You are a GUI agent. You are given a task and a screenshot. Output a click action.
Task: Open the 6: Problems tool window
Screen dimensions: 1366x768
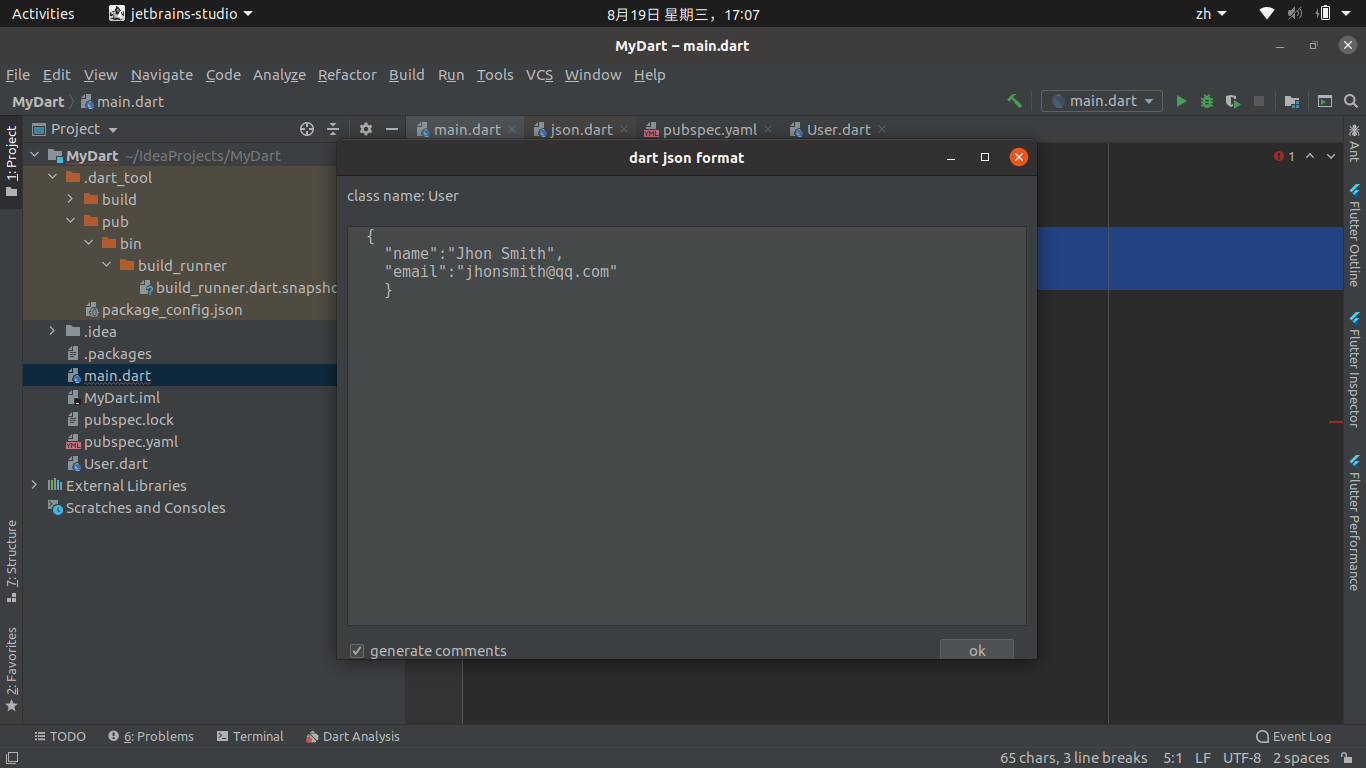tap(151, 737)
